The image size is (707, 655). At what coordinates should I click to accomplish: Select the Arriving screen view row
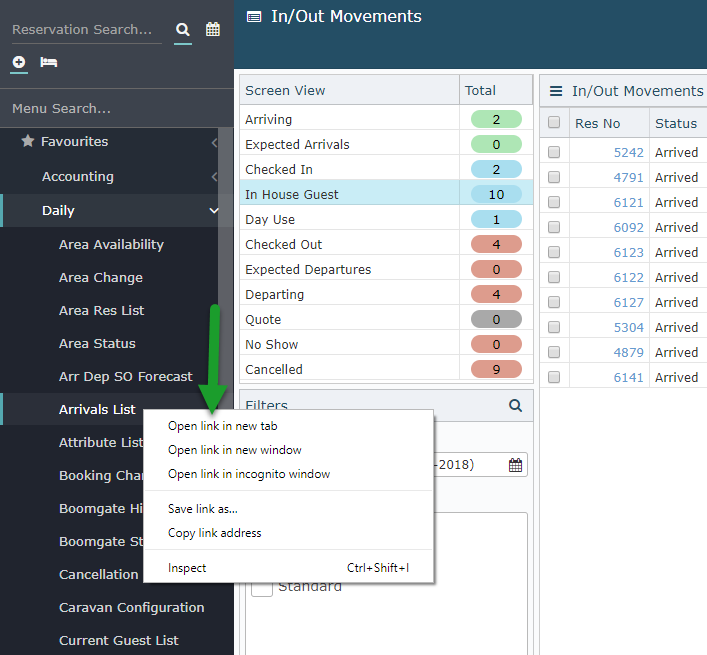pyautogui.click(x=386, y=119)
